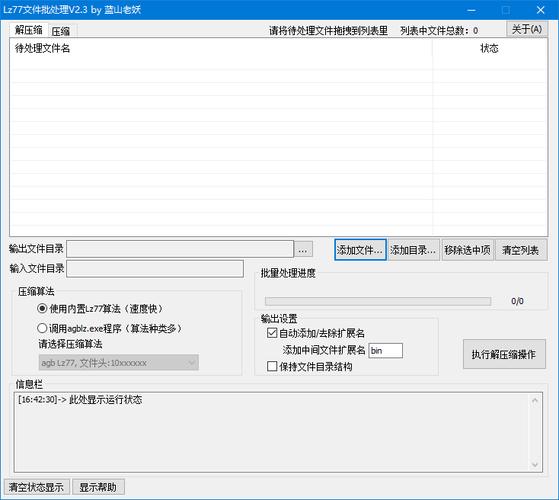
Task: Select 使用内置Lz77算法 radio option
Action: pyautogui.click(x=100, y=309)
